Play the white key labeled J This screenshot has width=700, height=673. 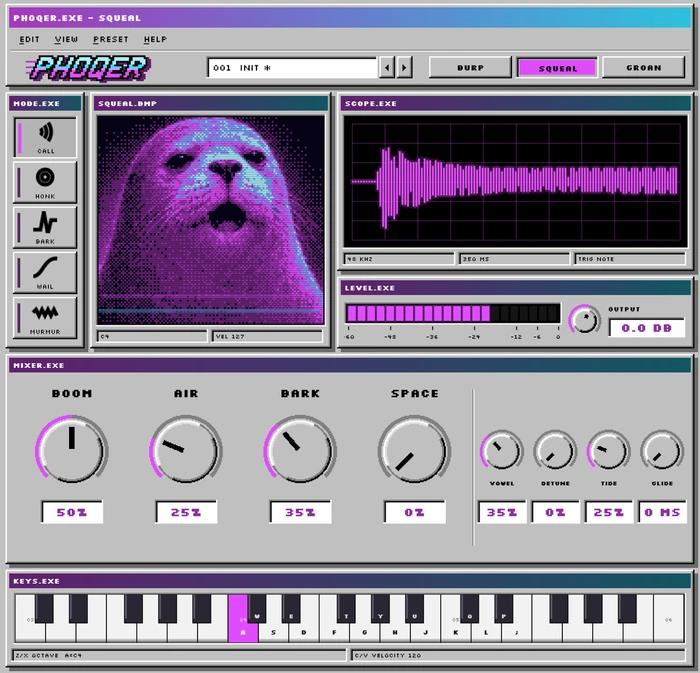click(x=425, y=632)
